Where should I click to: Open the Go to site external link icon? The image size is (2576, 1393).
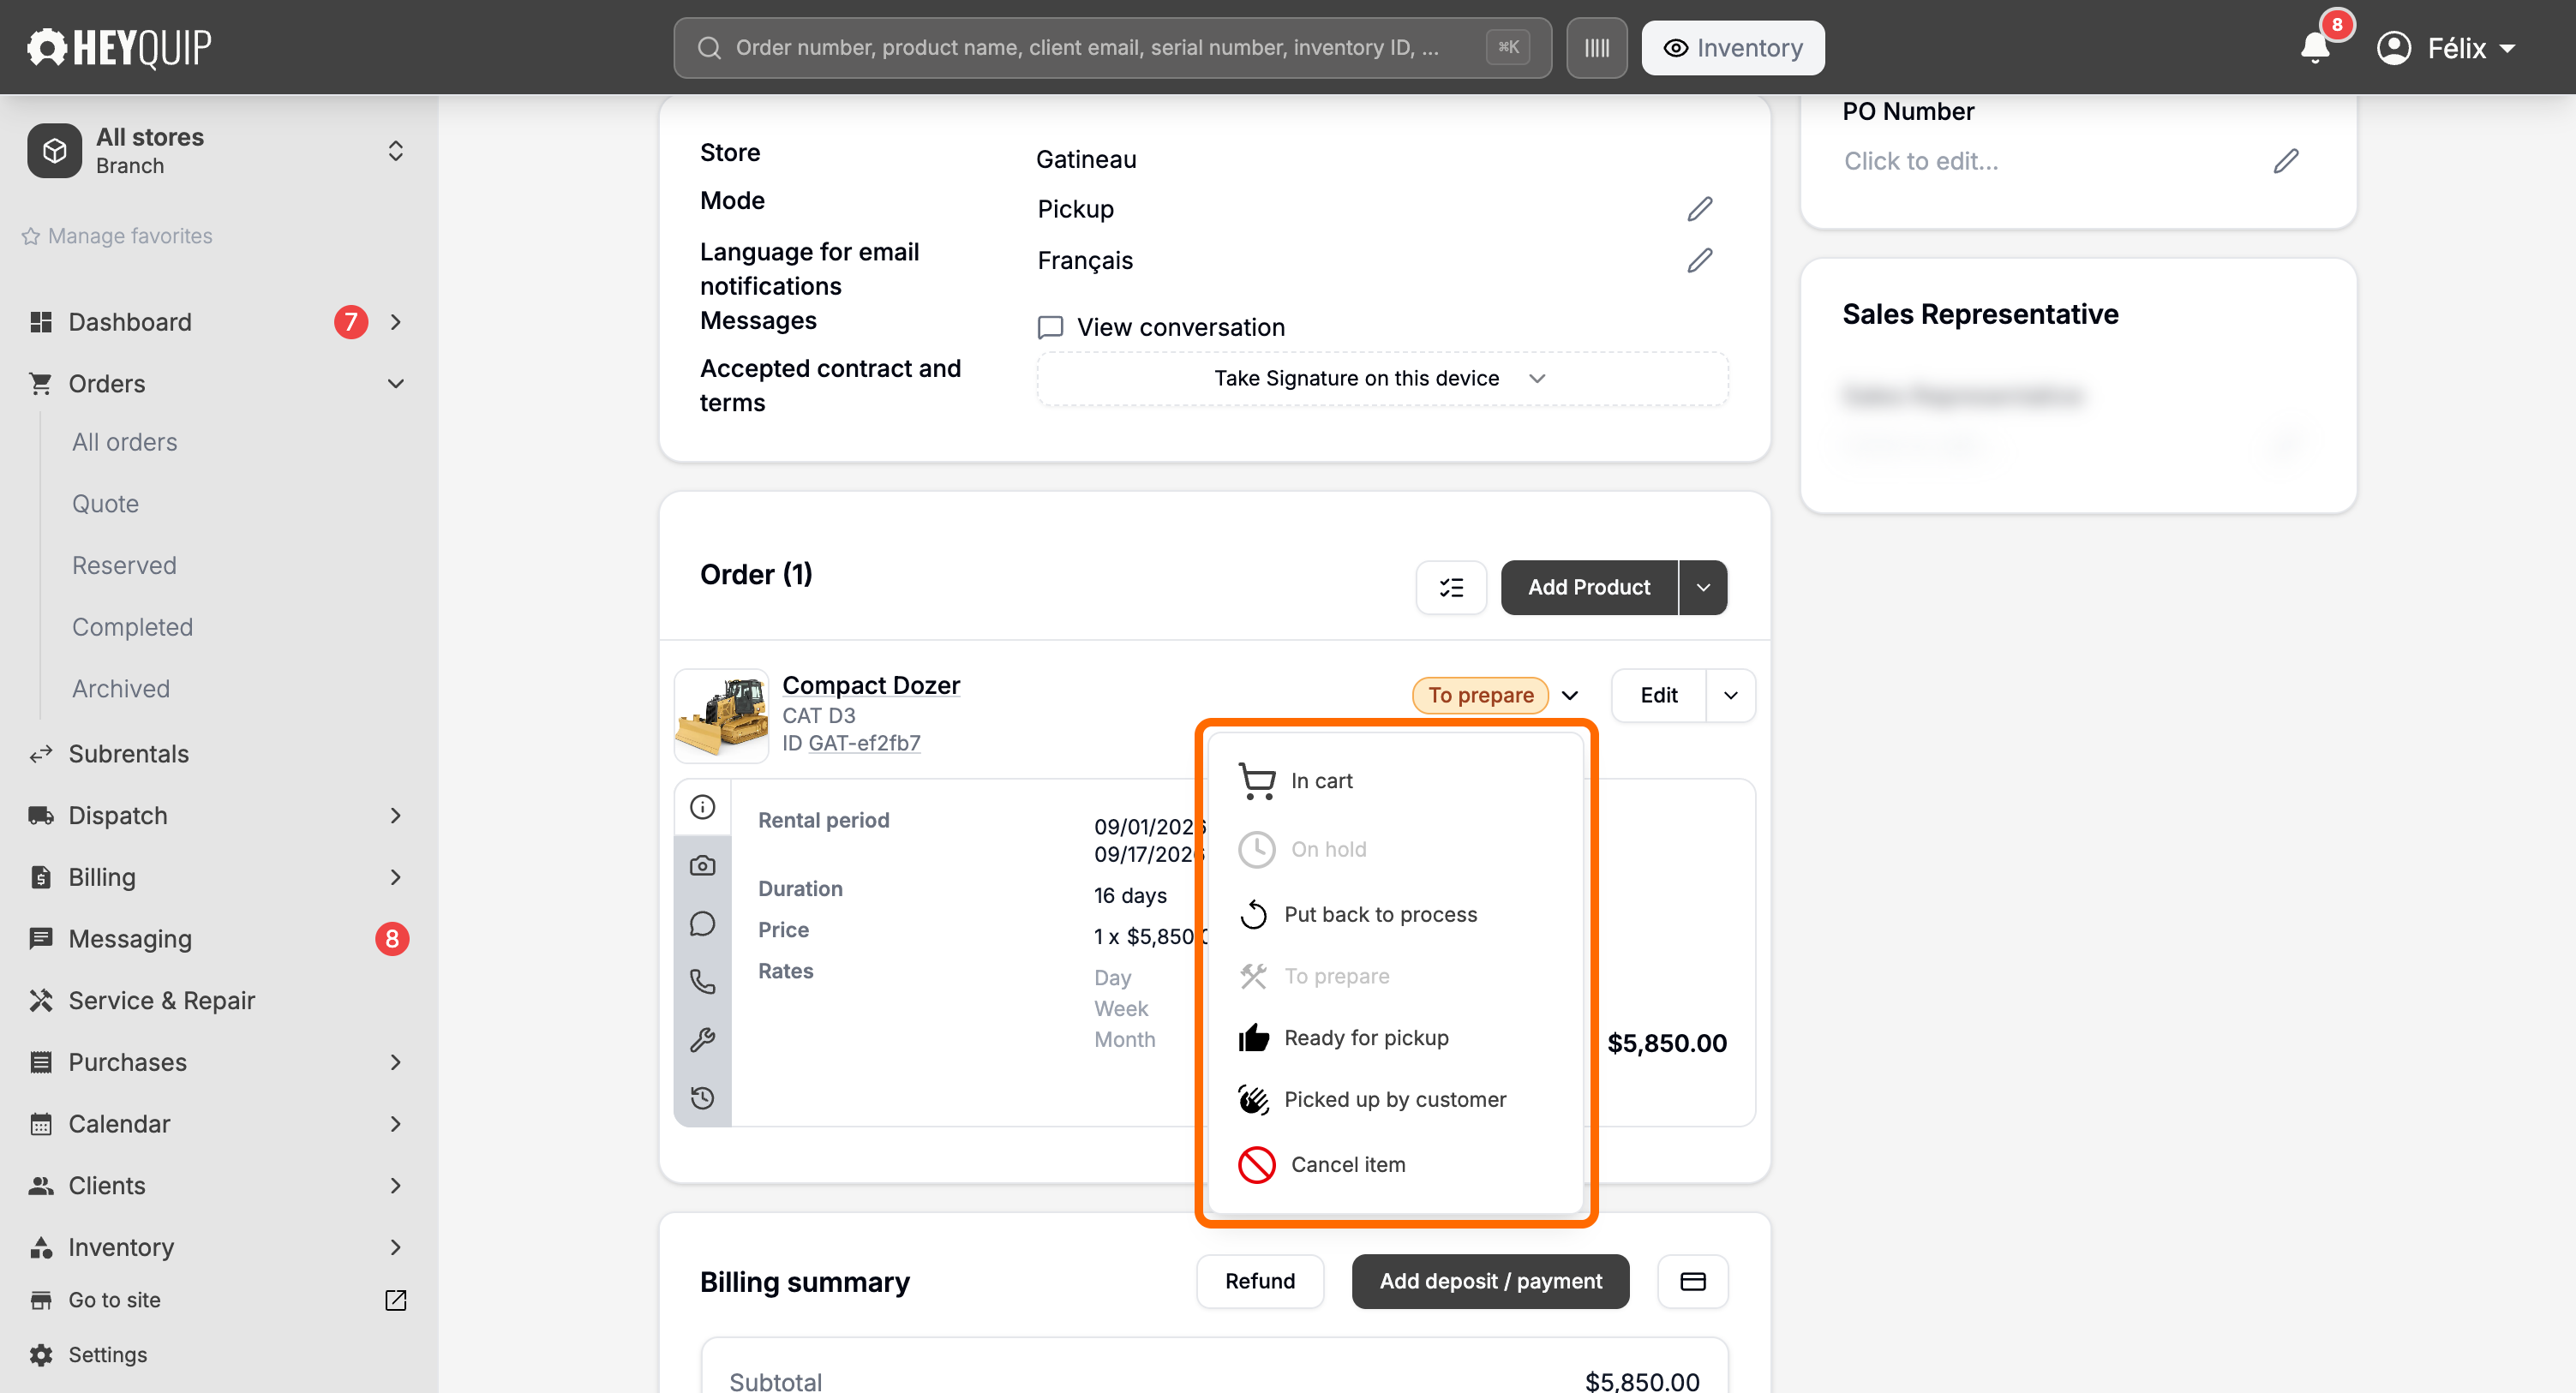tap(396, 1300)
